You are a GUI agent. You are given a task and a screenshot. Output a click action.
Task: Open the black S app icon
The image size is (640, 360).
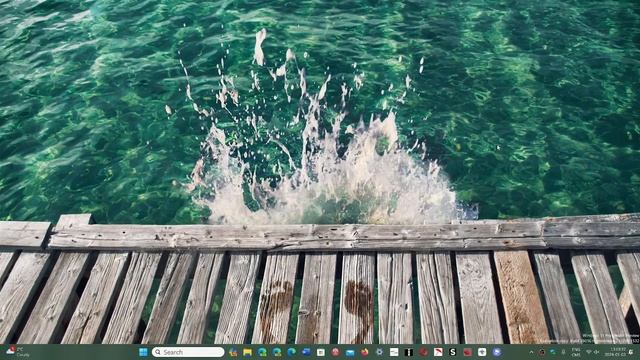click(452, 352)
